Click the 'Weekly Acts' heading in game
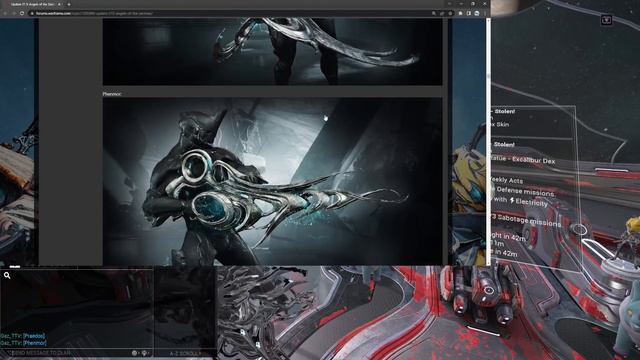Viewport: 640px width, 360px height. click(506, 180)
